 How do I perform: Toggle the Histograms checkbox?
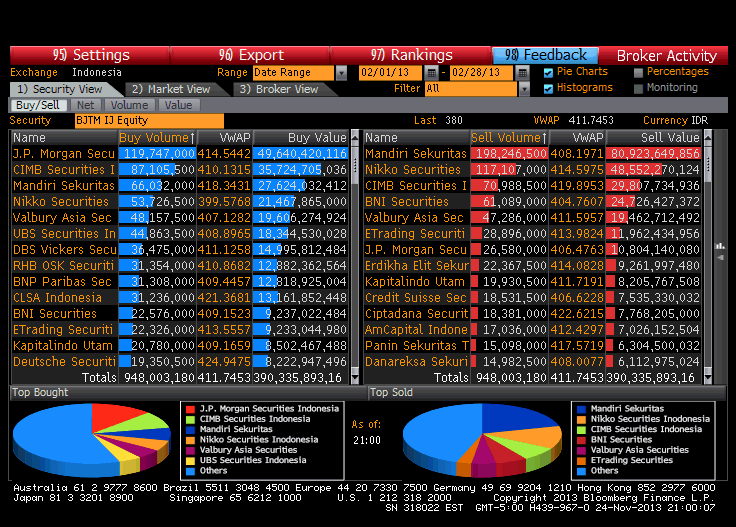548,88
